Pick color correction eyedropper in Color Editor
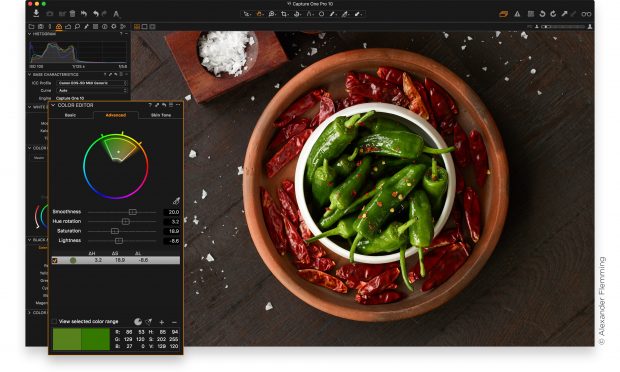 pyautogui.click(x=176, y=201)
